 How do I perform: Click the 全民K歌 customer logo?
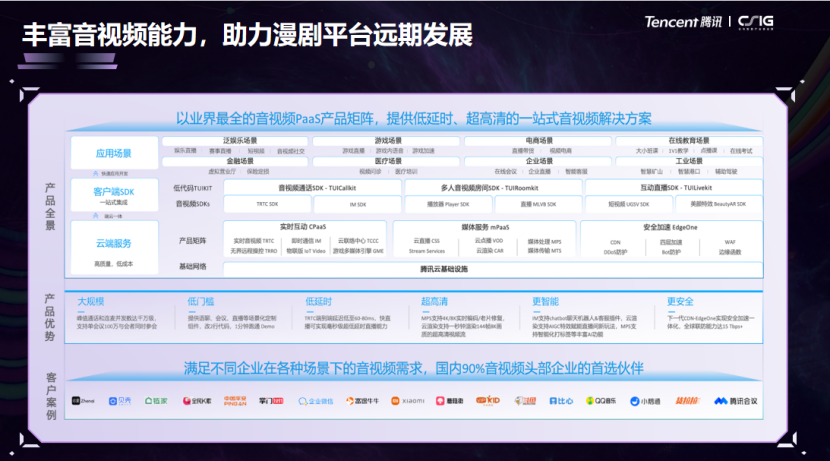click(197, 401)
